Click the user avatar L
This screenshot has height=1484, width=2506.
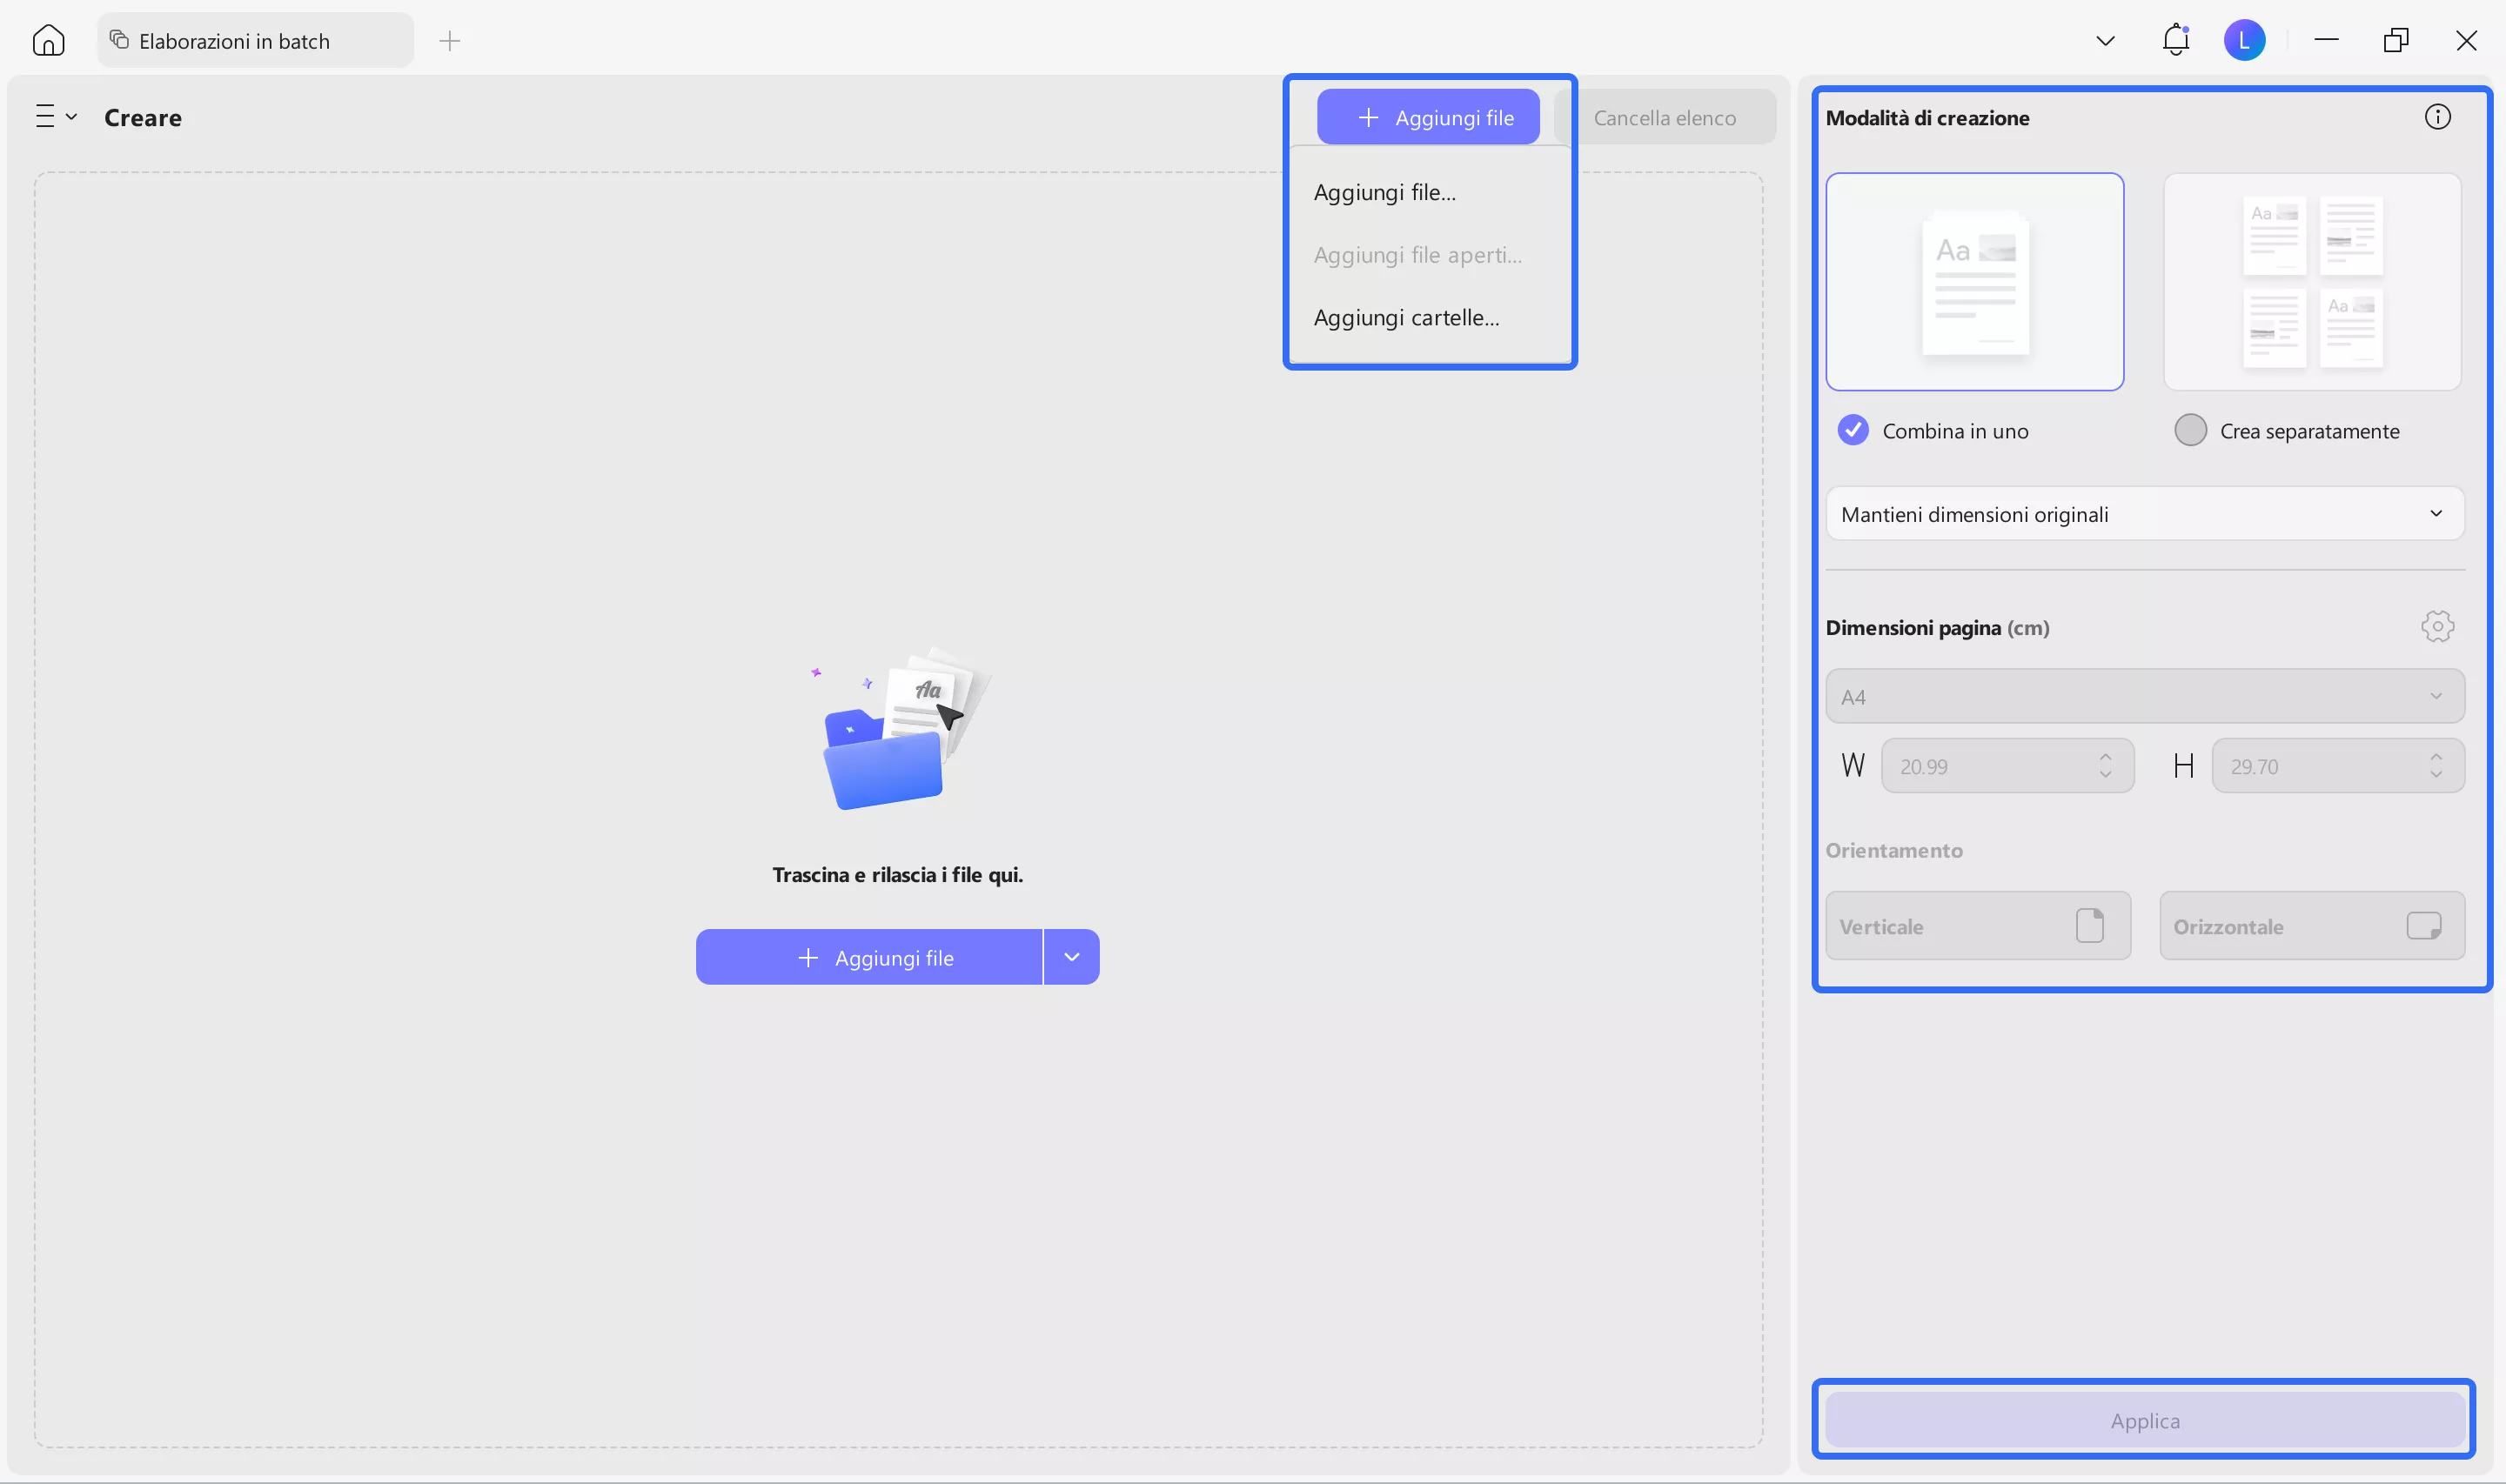pos(2243,40)
